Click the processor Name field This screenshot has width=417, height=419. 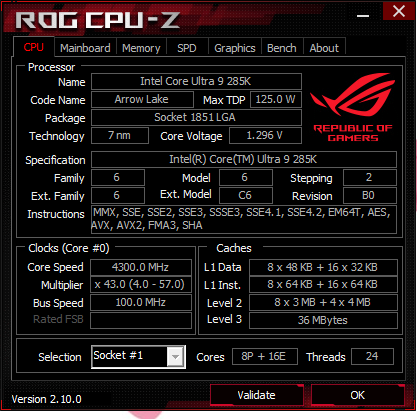(x=196, y=81)
